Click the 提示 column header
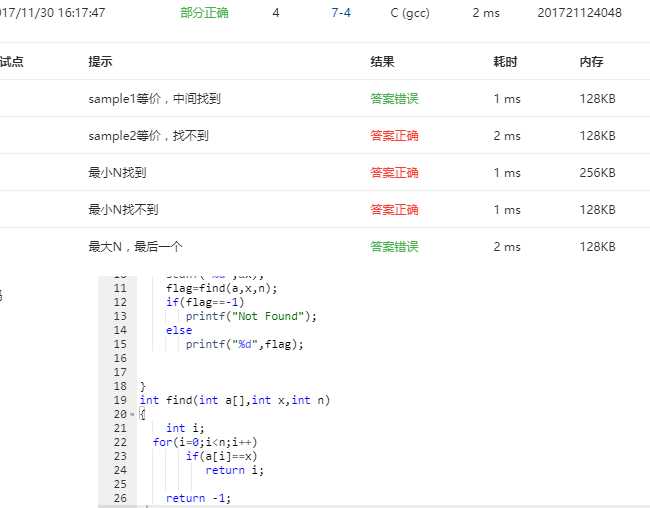Image resolution: width=650 pixels, height=508 pixels. (x=100, y=61)
